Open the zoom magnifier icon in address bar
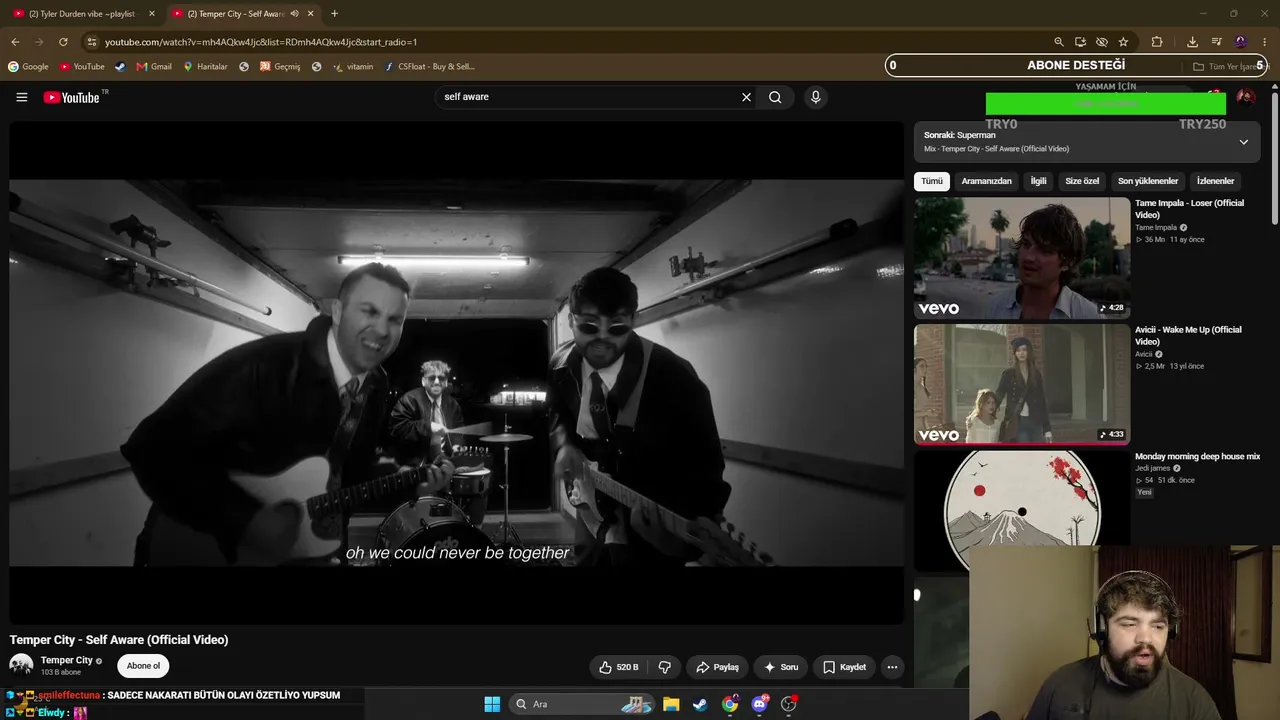Screen dimensions: 1280x720 point(1059,42)
